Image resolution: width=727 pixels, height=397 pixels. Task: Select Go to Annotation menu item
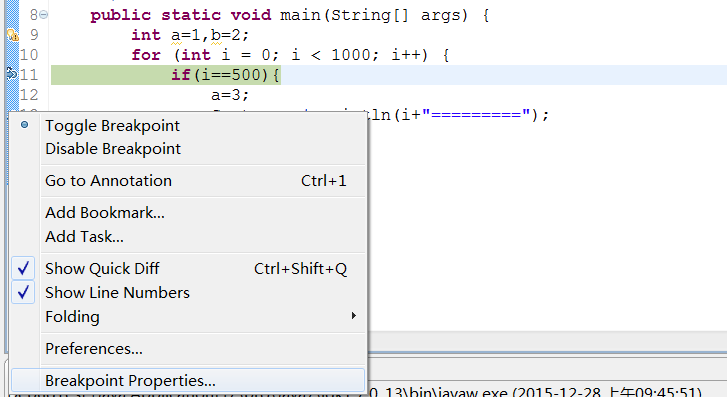click(x=188, y=180)
